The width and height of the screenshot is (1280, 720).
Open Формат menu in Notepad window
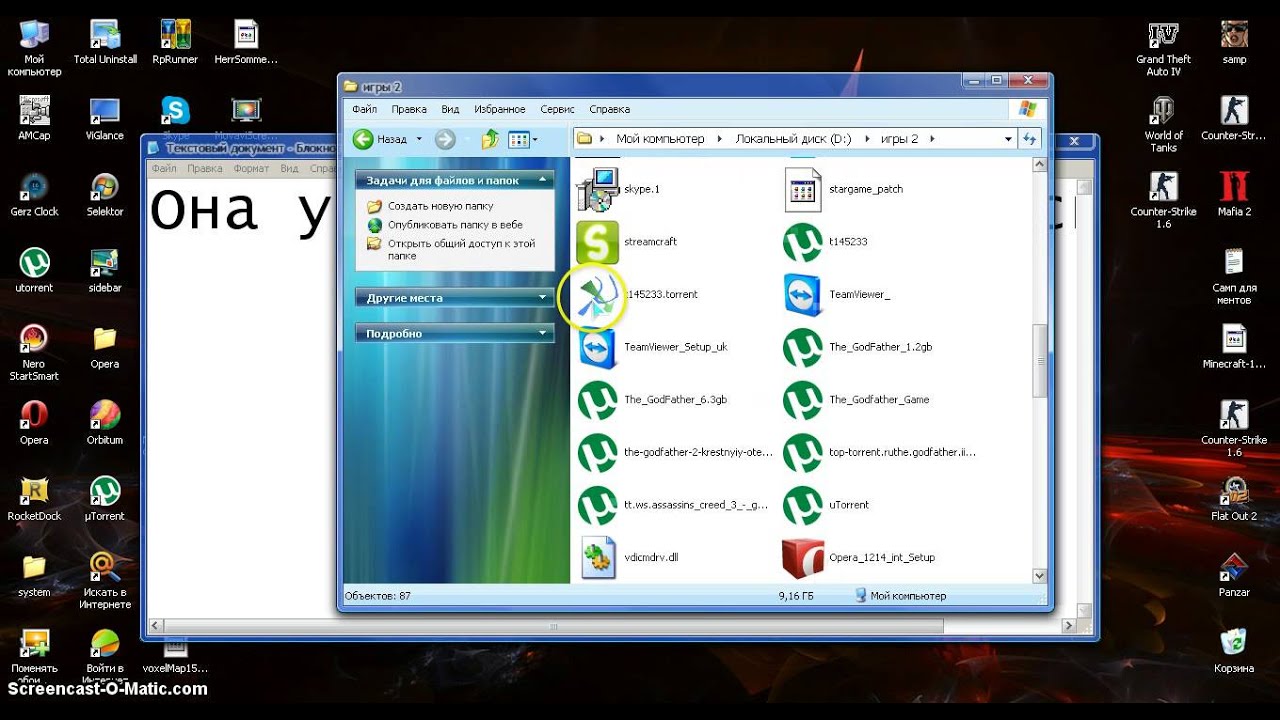251,169
